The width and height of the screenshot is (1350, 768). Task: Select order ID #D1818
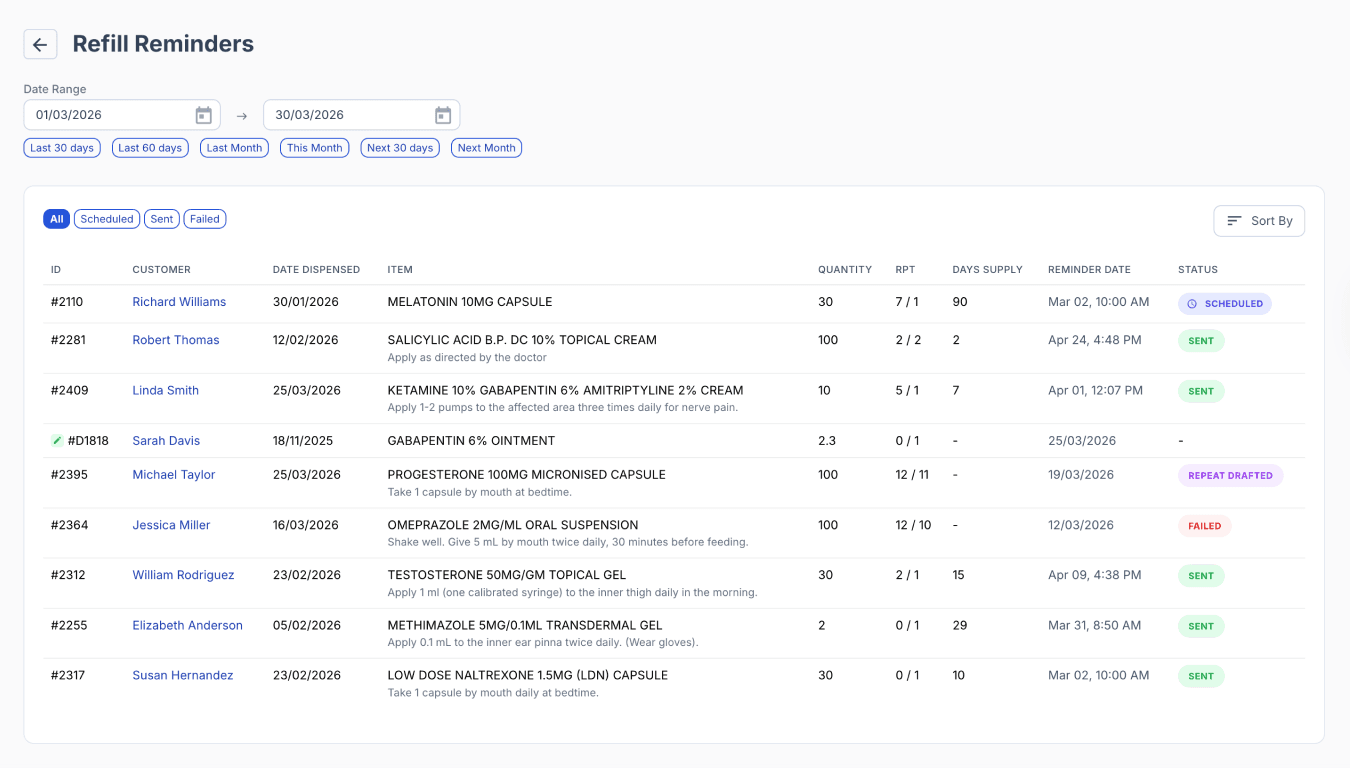pos(88,441)
